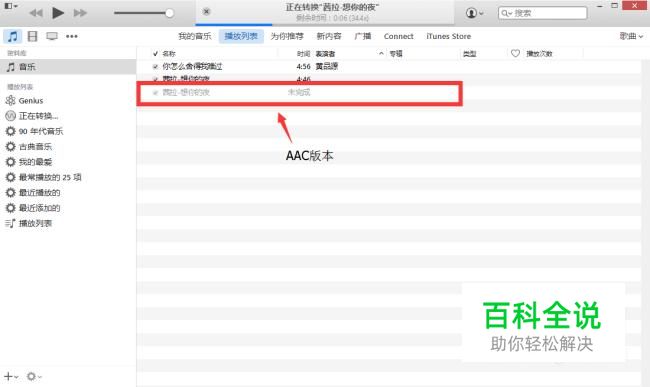Select the 播放列表 tab

(x=241, y=36)
